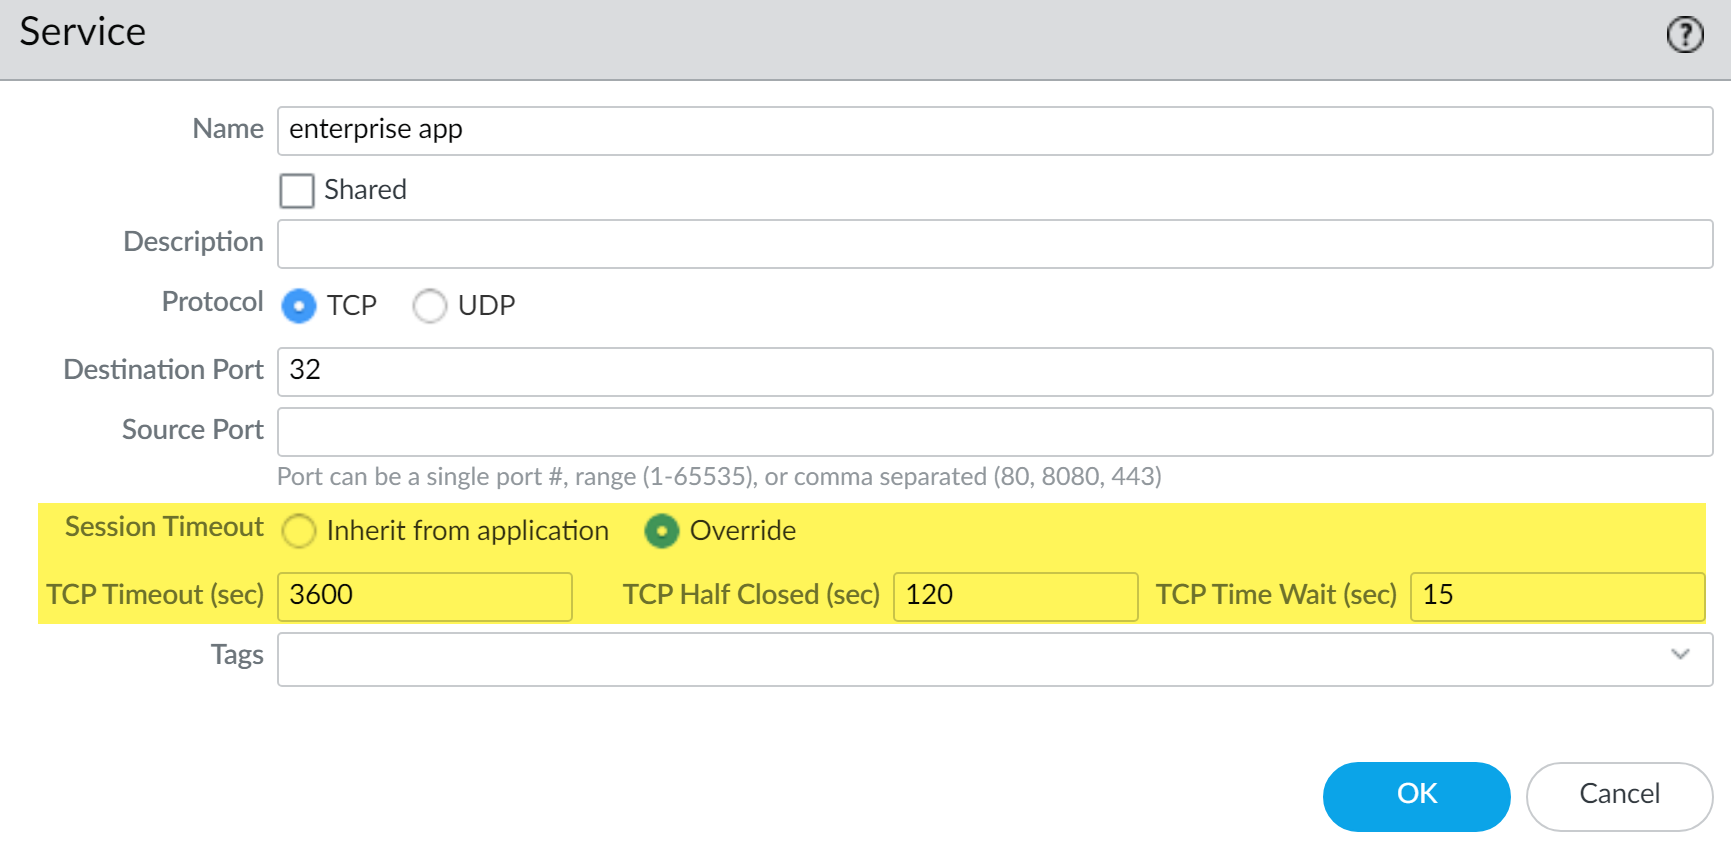This screenshot has height=860, width=1731.
Task: Click the empty Description field
Action: click(994, 244)
